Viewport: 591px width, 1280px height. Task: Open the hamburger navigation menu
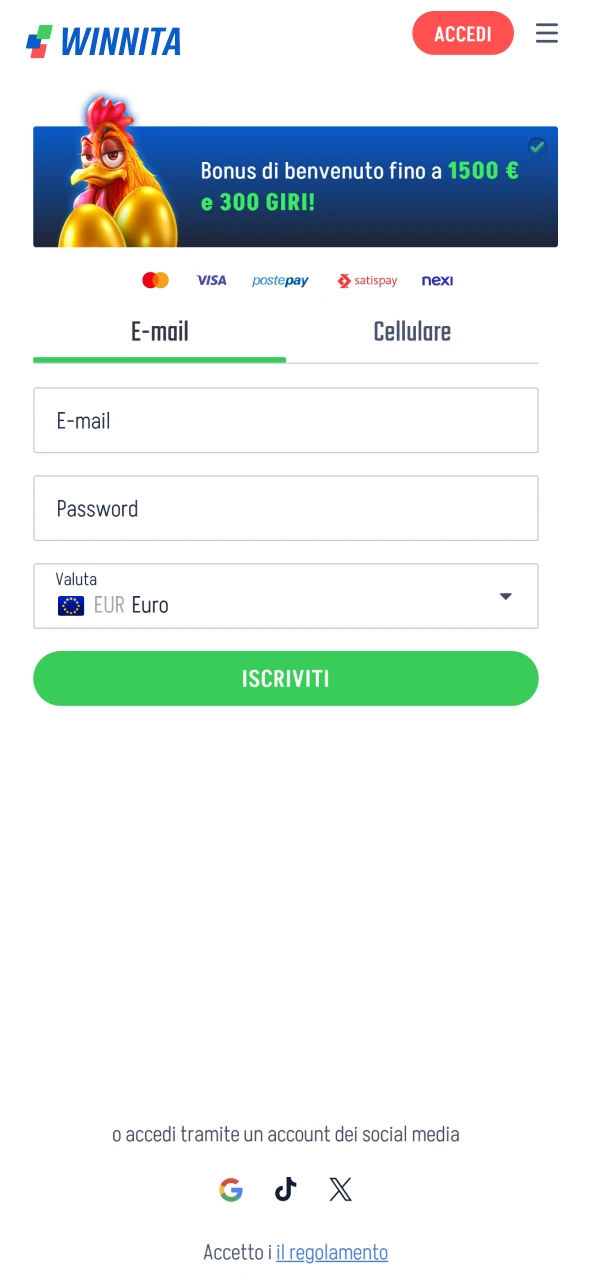[547, 33]
